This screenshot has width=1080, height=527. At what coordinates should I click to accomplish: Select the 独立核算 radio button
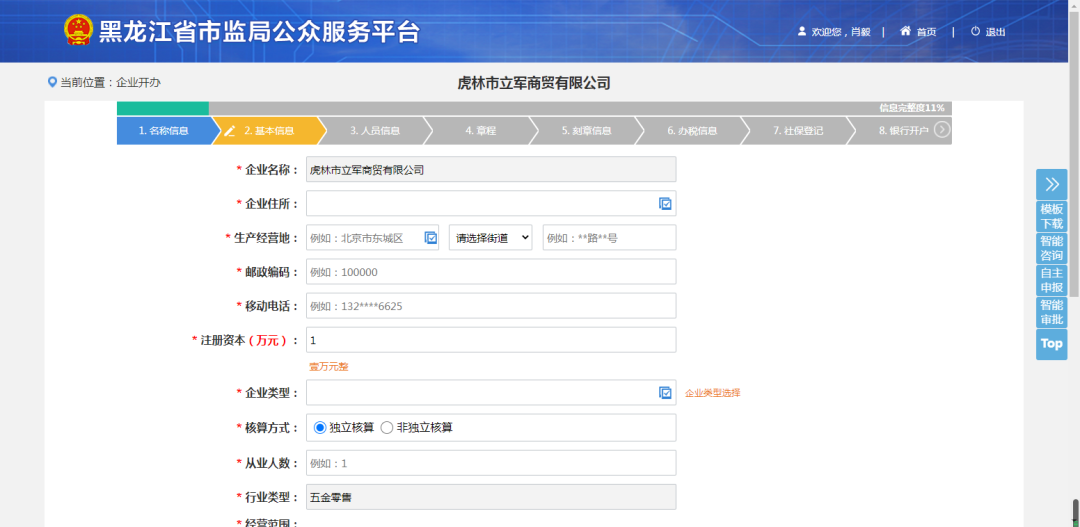pos(320,428)
